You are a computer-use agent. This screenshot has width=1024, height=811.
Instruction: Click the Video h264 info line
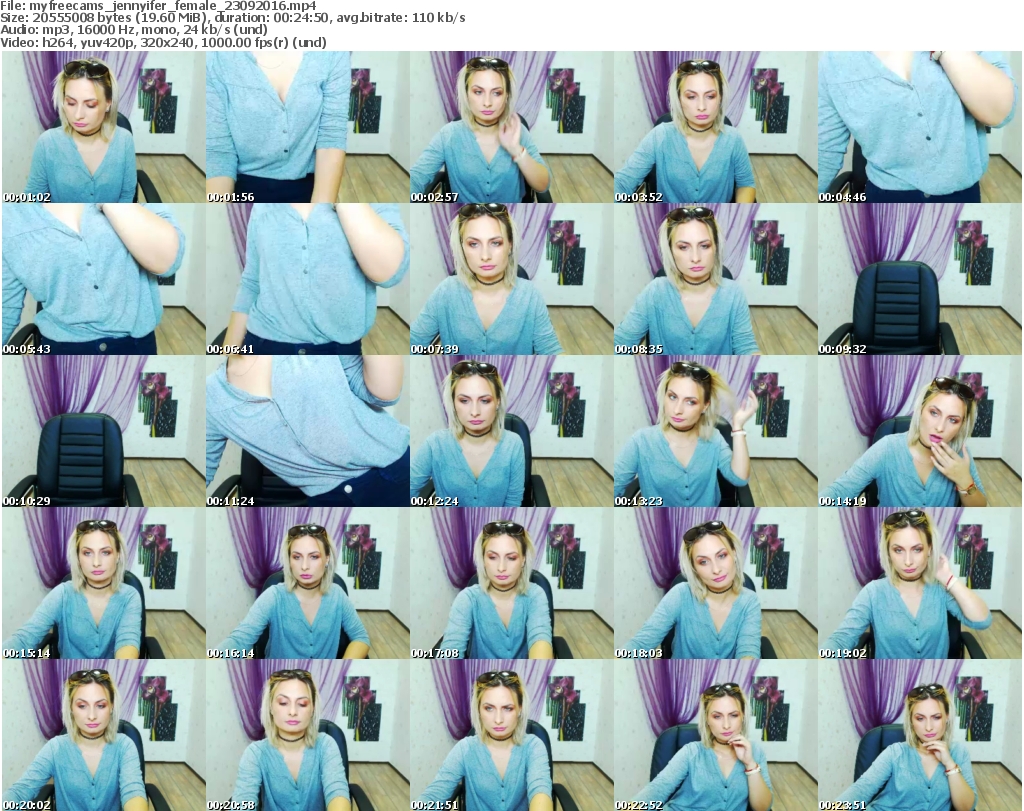click(x=163, y=42)
